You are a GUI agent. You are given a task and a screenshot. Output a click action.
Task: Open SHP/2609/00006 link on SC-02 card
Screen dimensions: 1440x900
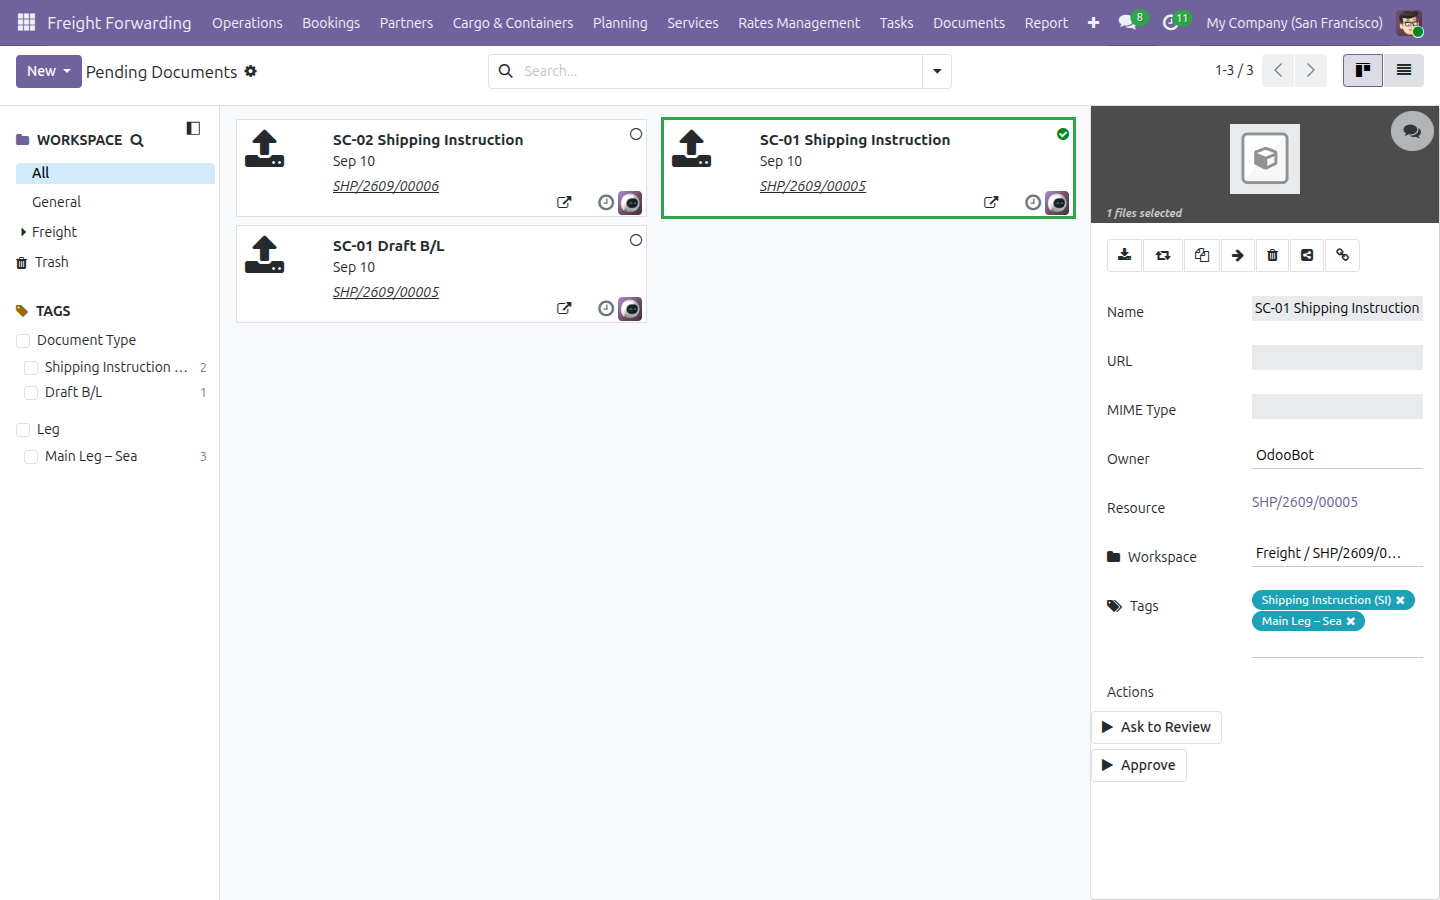pos(386,186)
